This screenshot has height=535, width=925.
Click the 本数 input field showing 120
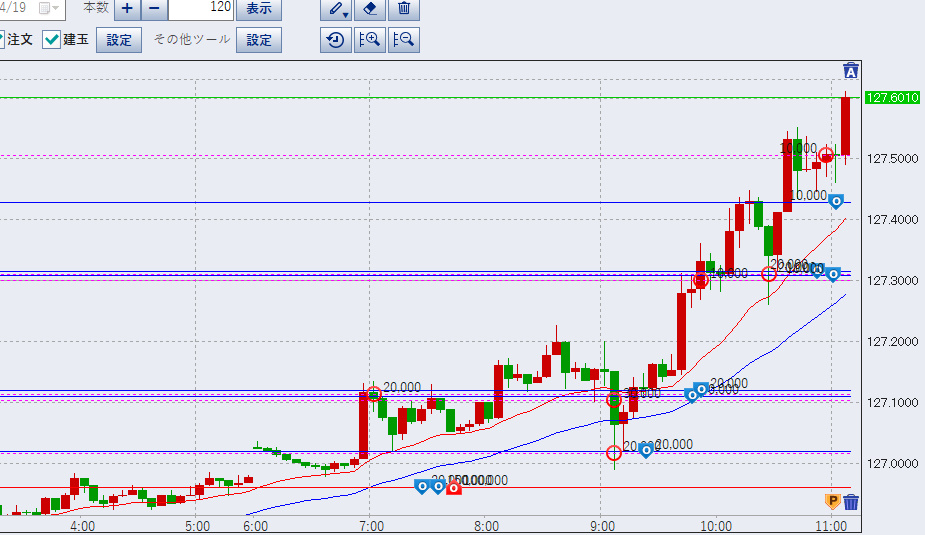click(200, 9)
